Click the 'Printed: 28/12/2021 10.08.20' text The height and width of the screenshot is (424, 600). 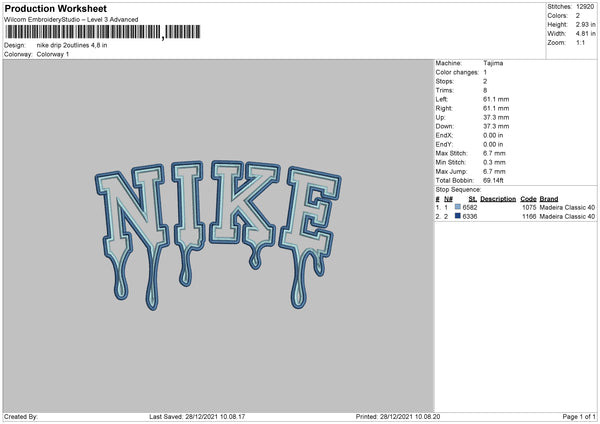[x=398, y=417]
